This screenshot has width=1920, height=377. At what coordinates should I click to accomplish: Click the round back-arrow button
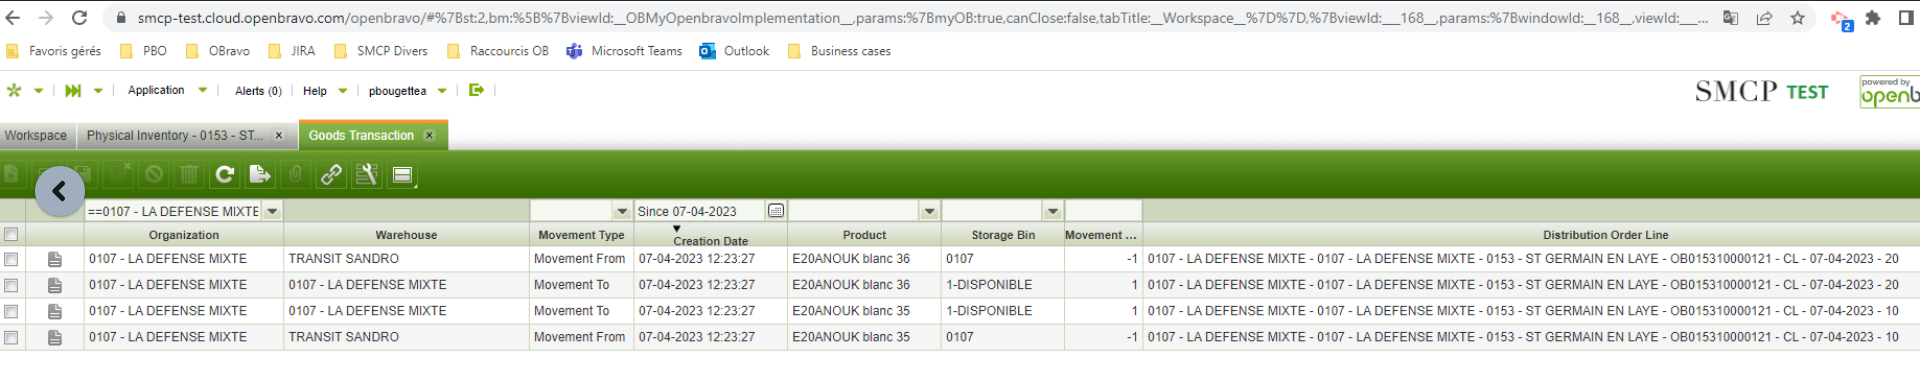[x=60, y=190]
